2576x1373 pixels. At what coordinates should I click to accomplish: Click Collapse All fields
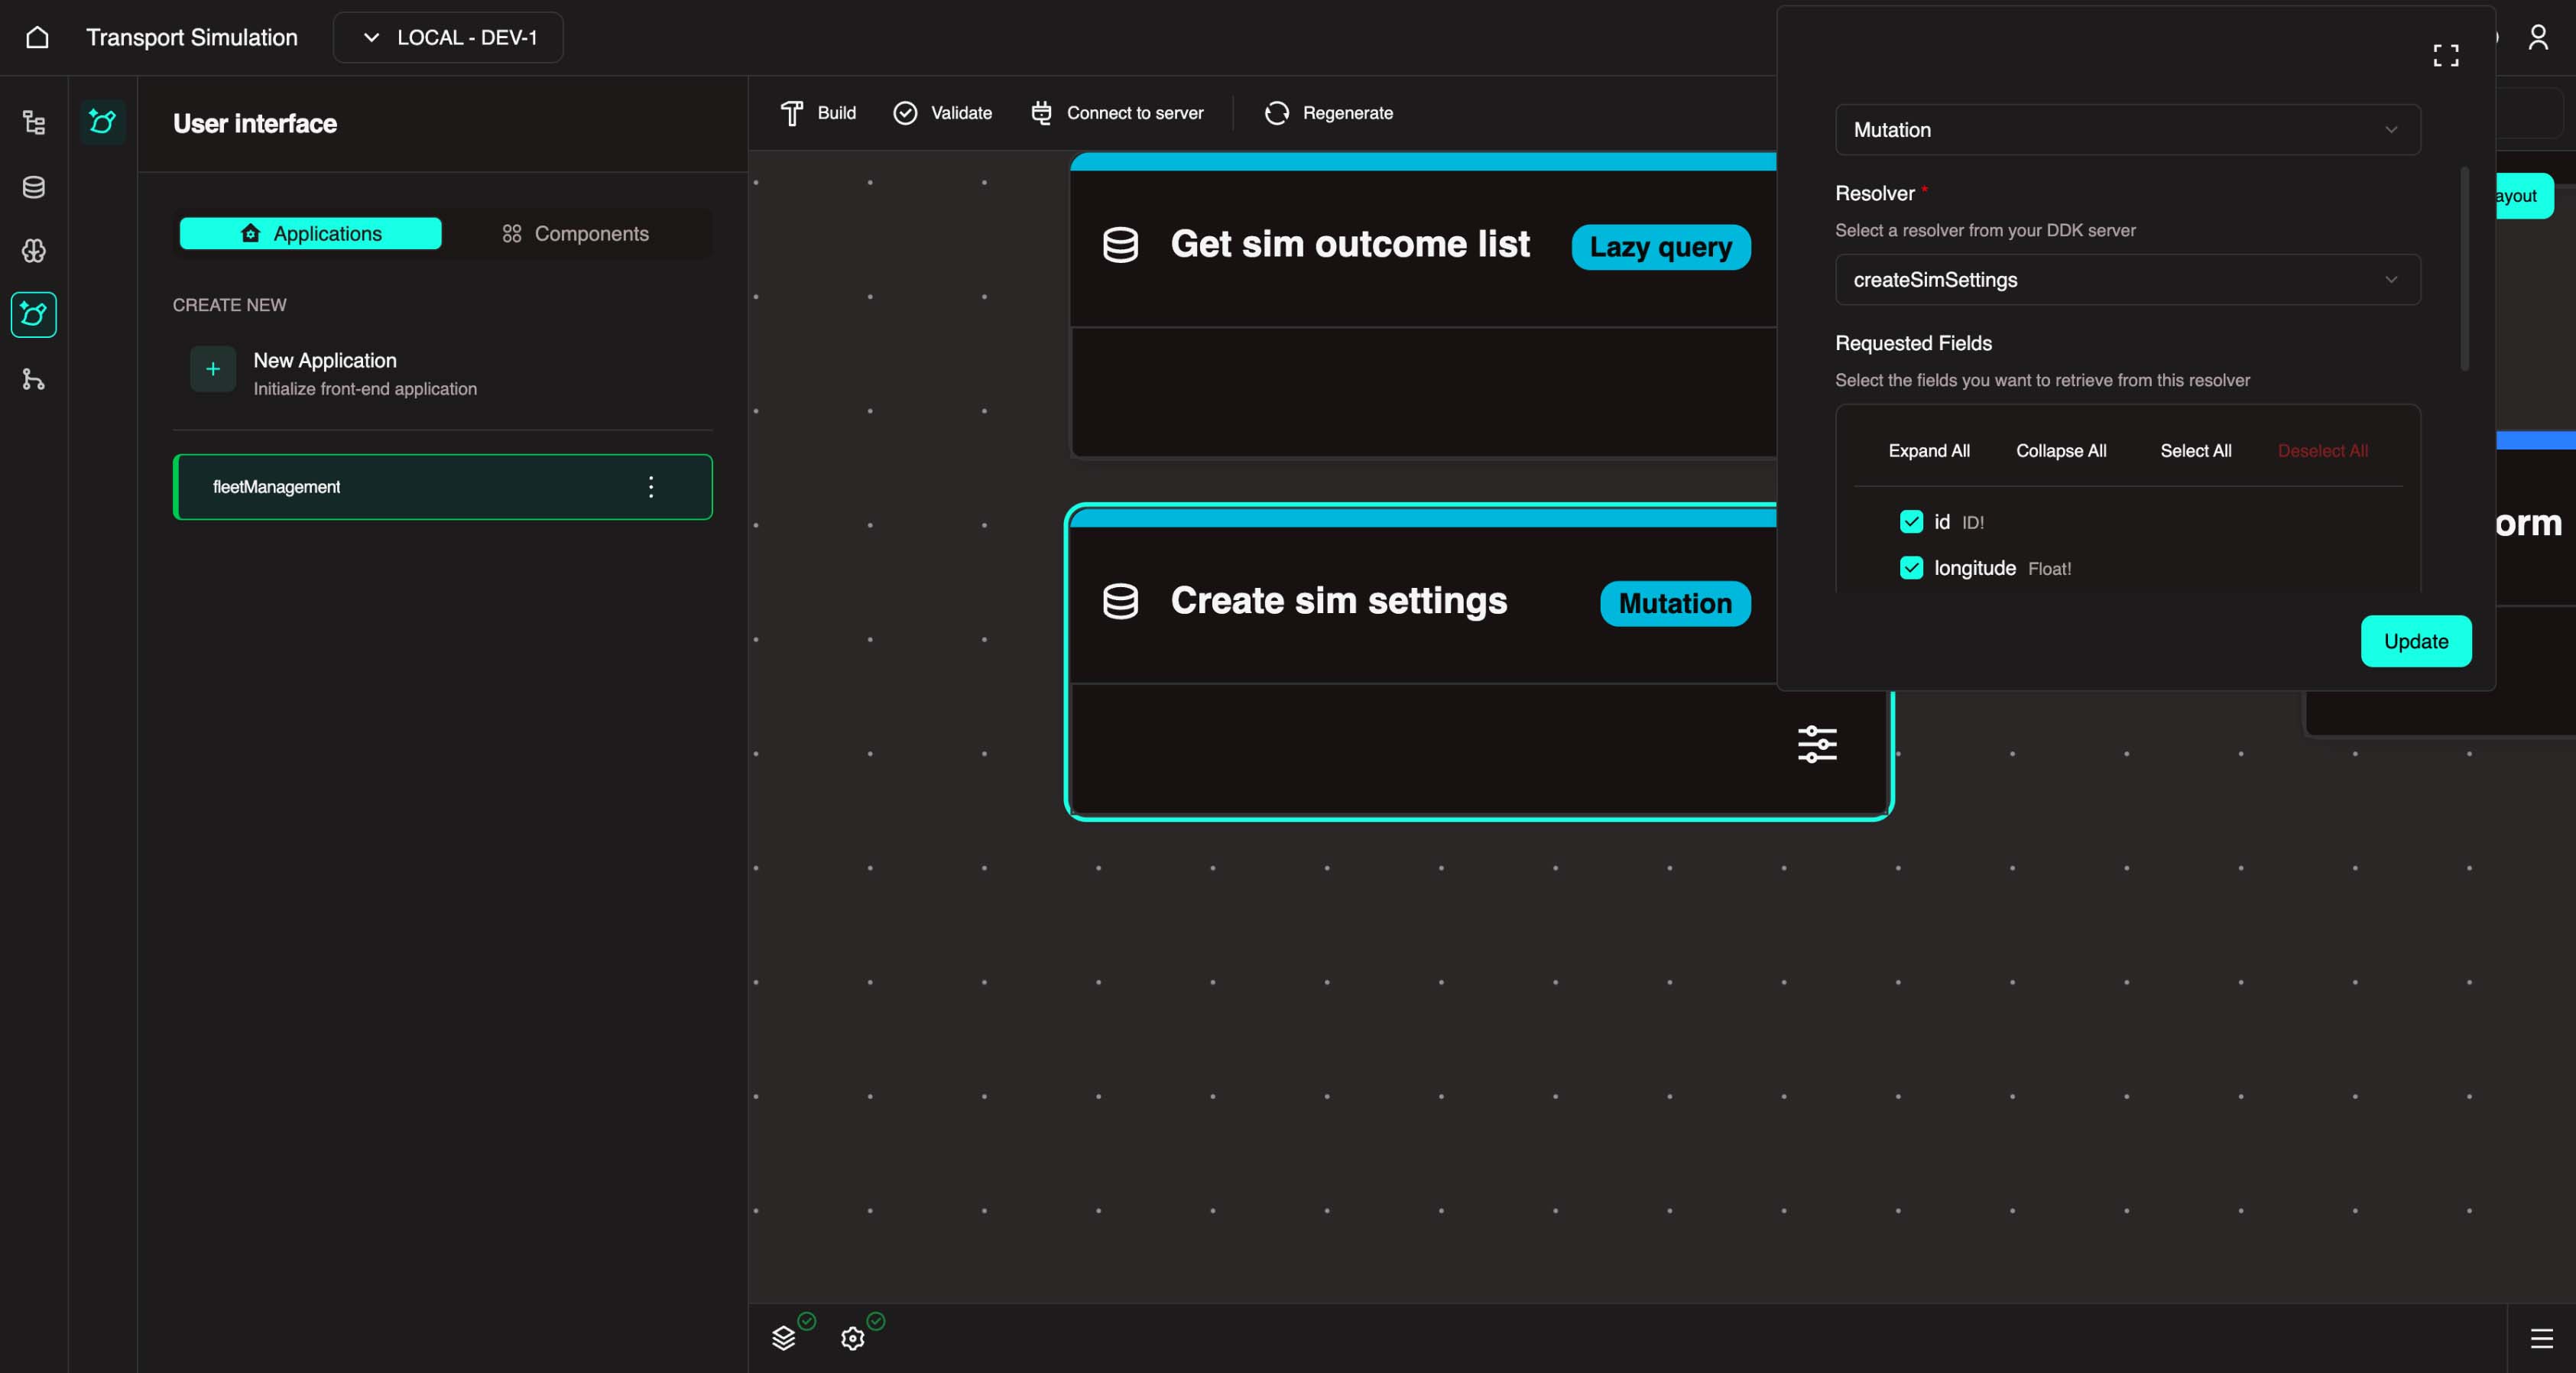(x=2061, y=451)
